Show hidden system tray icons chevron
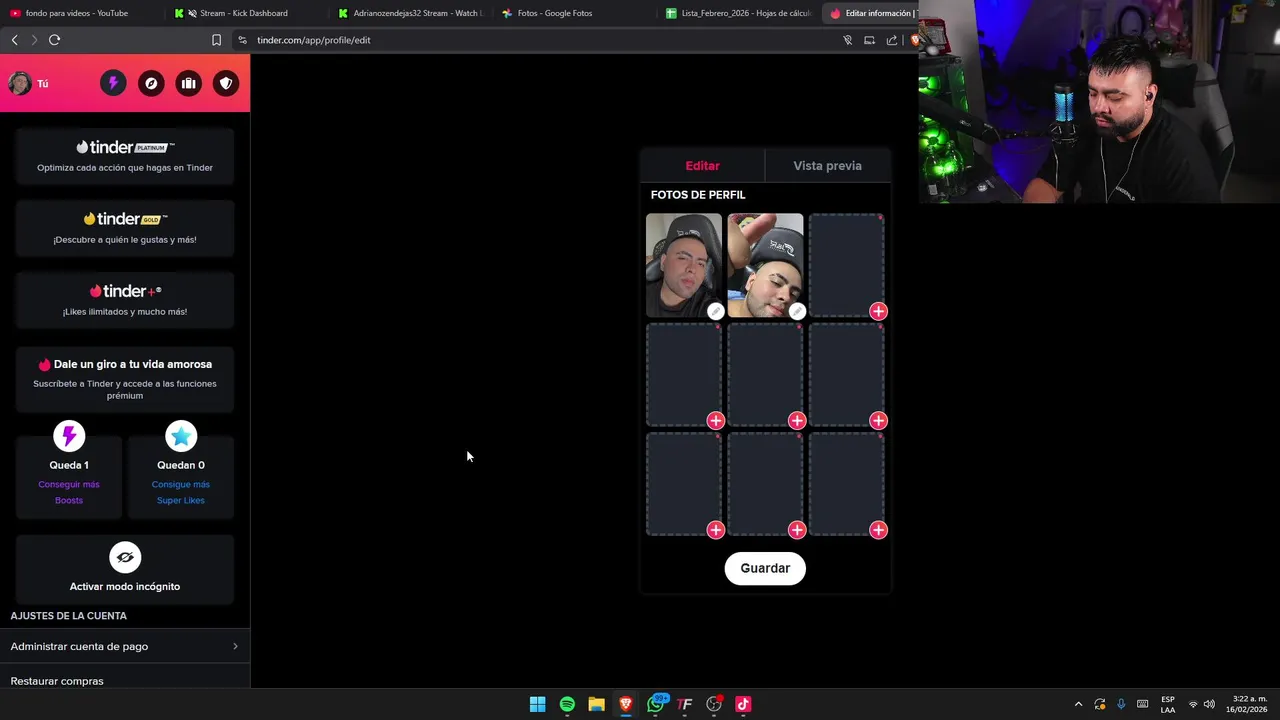The height and width of the screenshot is (720, 1280). 1078,704
